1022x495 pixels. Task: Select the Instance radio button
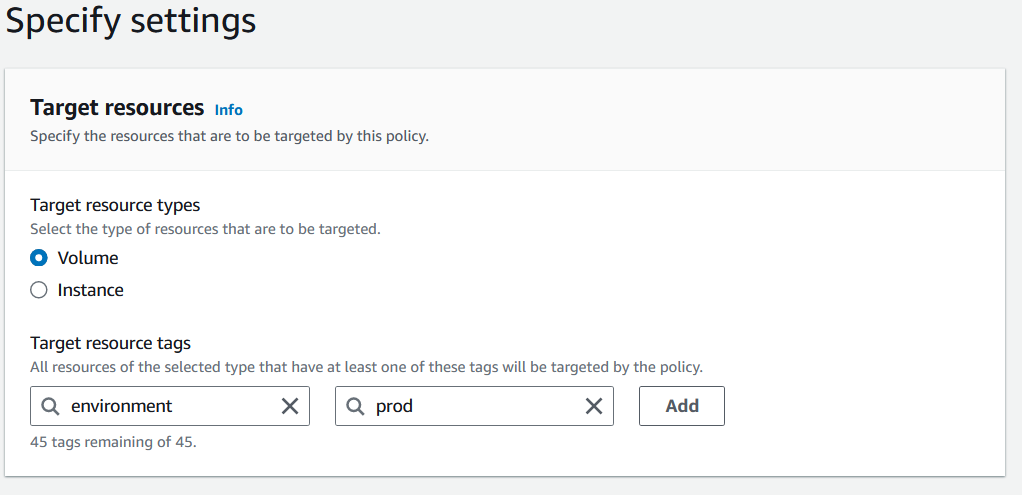pyautogui.click(x=39, y=290)
